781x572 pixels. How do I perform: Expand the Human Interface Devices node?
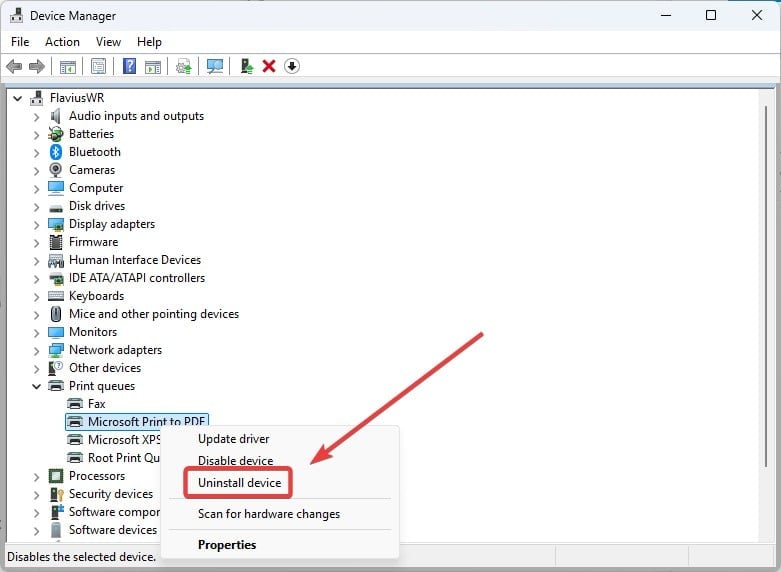[x=36, y=261]
